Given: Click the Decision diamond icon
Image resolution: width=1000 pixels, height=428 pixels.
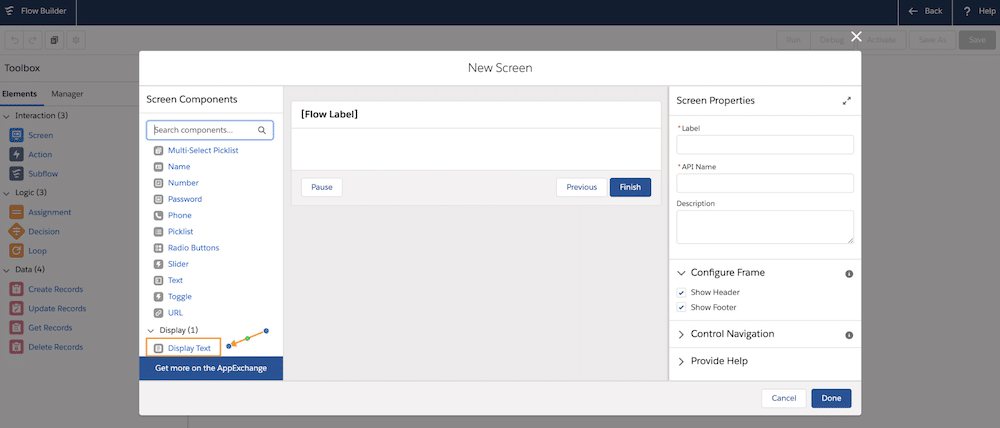Looking at the screenshot, I should (x=17, y=232).
